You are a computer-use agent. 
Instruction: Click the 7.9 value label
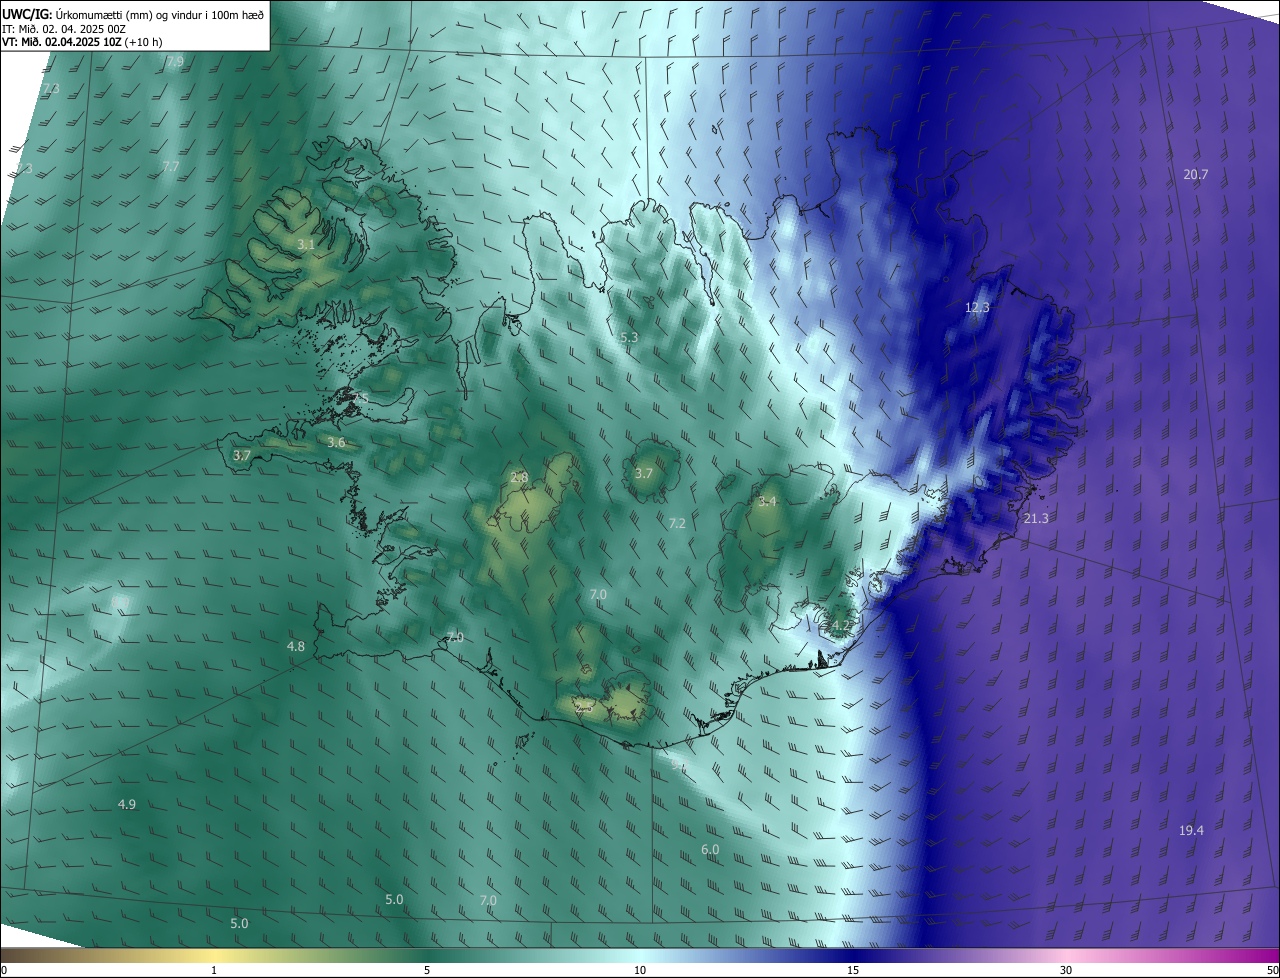pos(175,62)
